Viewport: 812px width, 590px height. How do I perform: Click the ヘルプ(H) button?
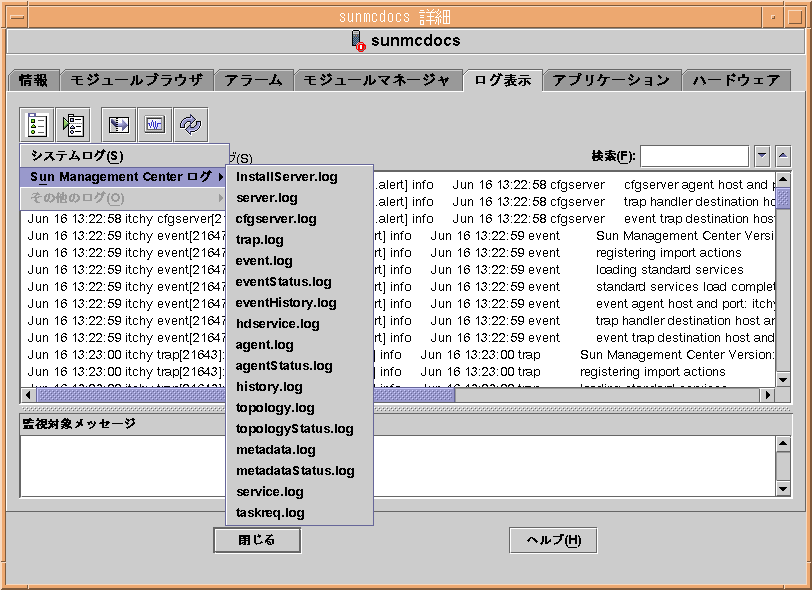(x=553, y=540)
